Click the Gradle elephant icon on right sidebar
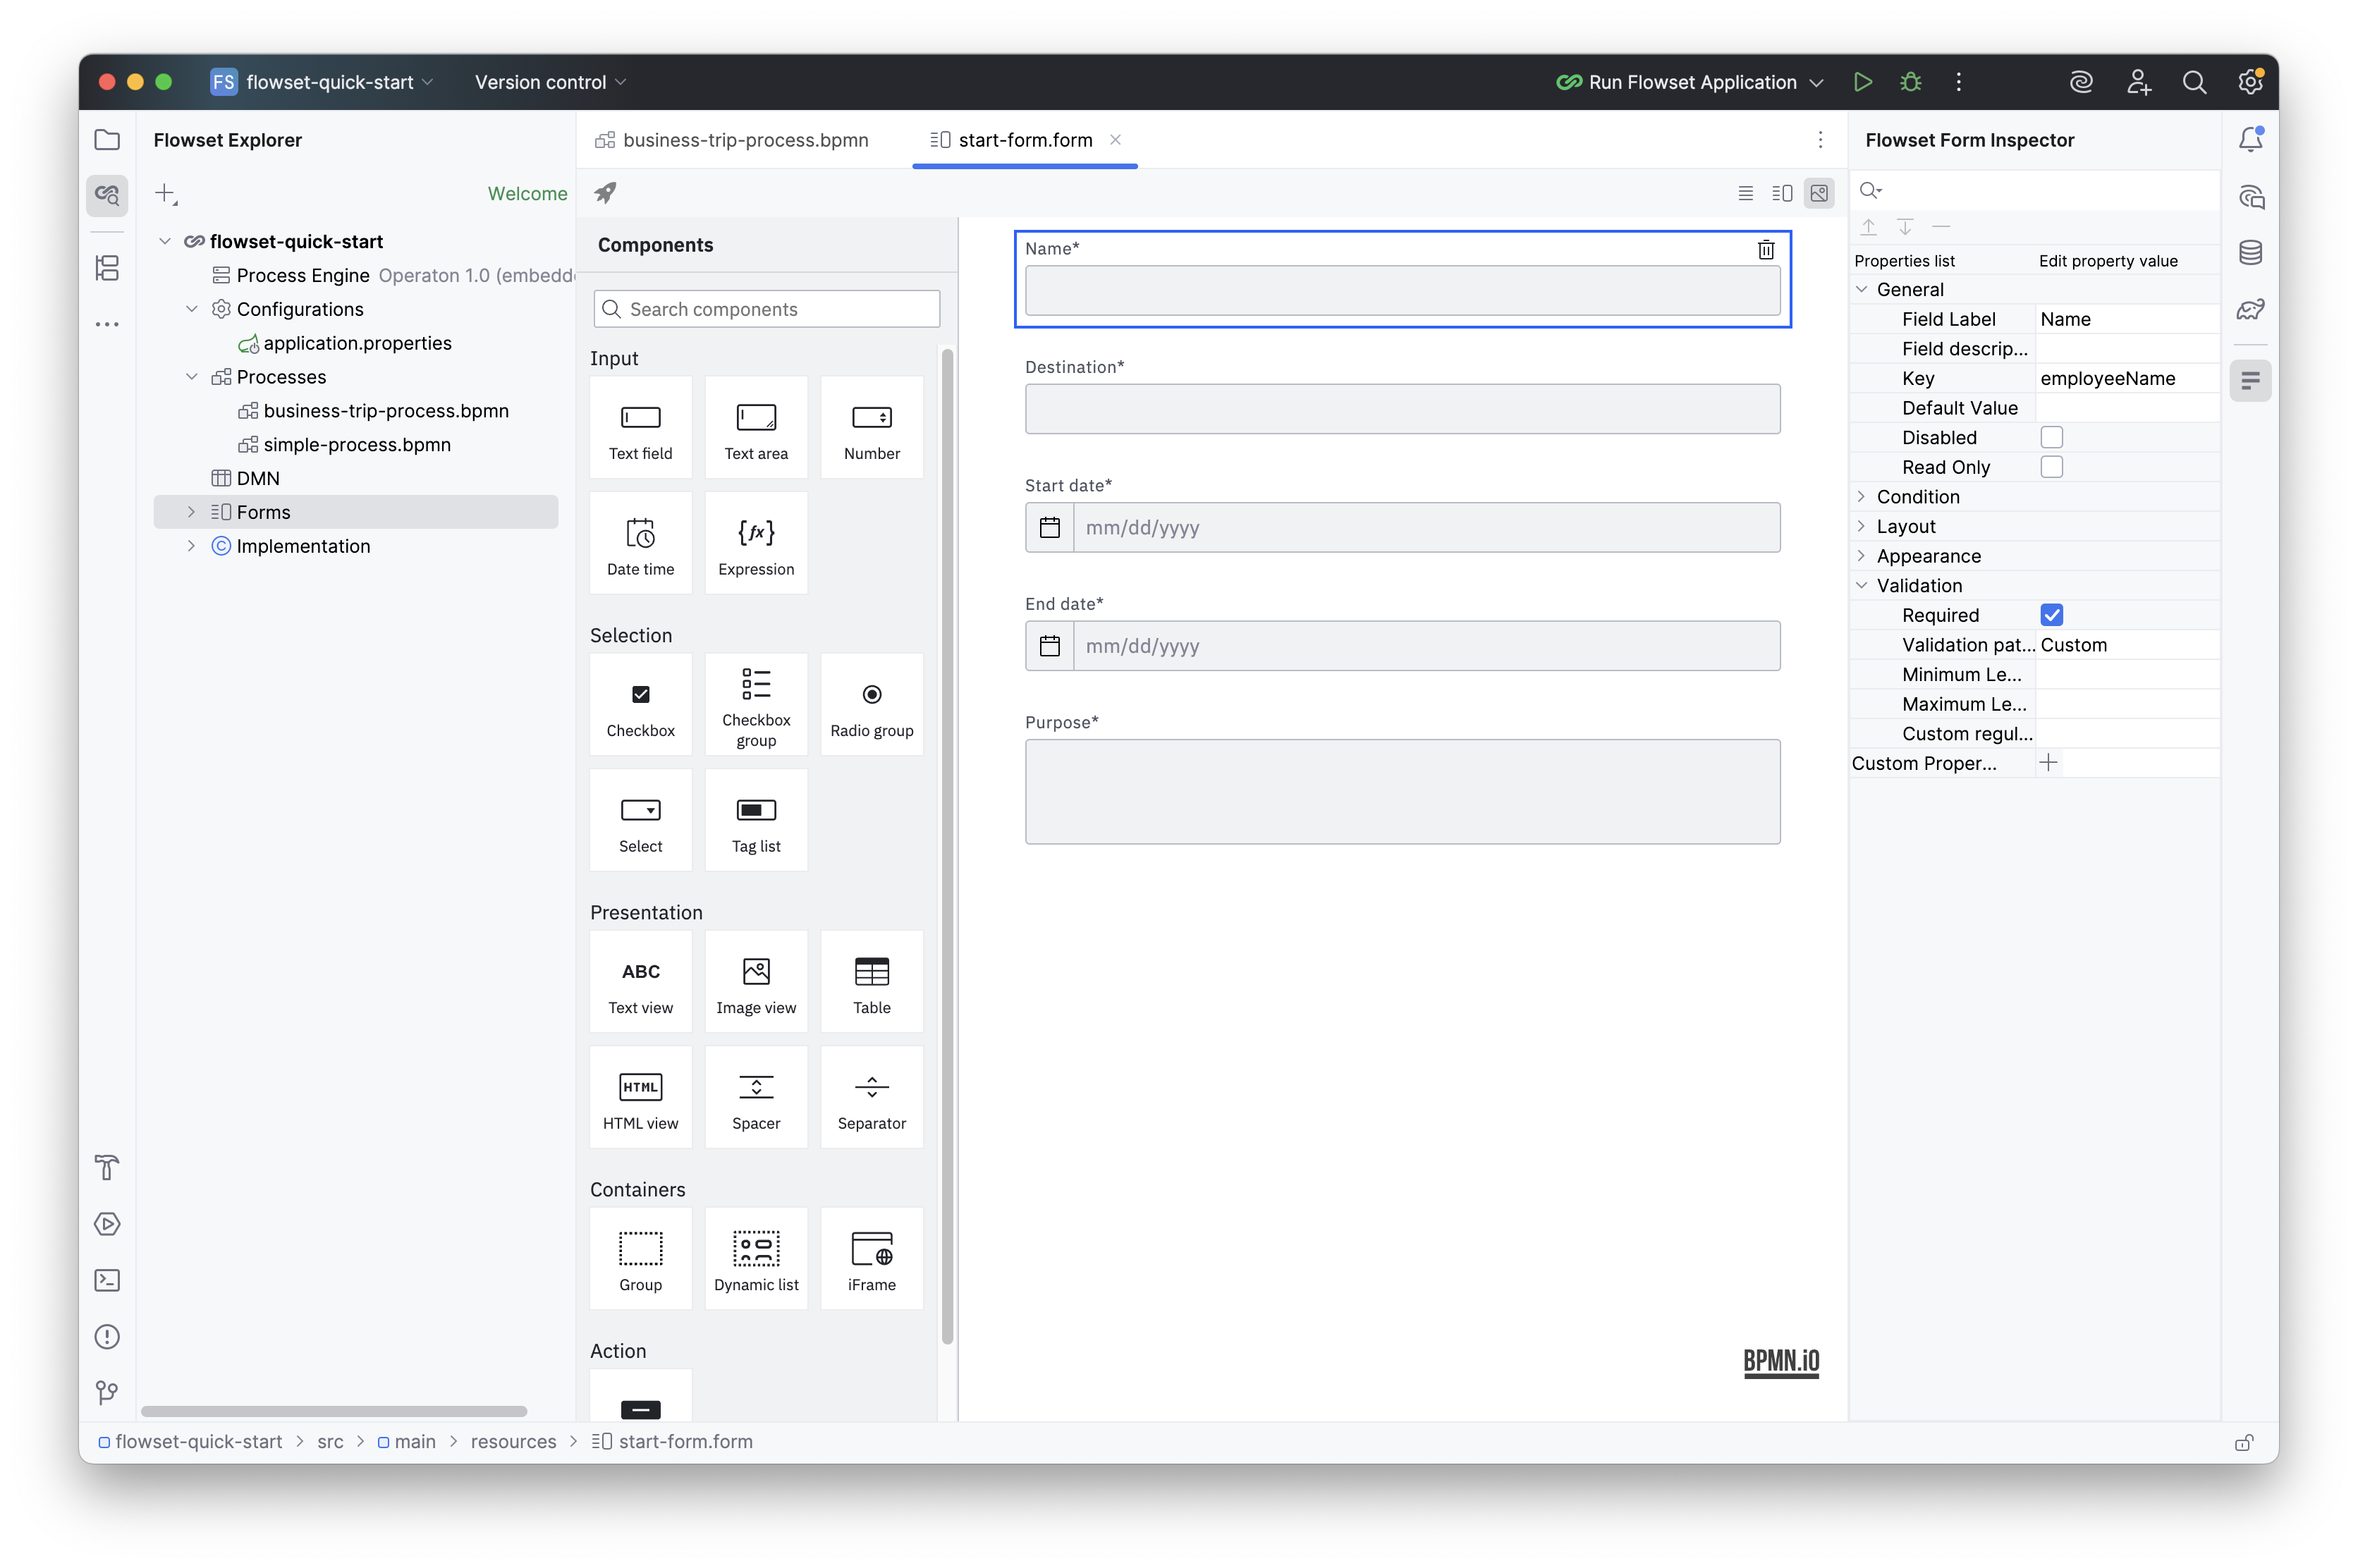This screenshot has width=2358, height=1568. click(2251, 309)
